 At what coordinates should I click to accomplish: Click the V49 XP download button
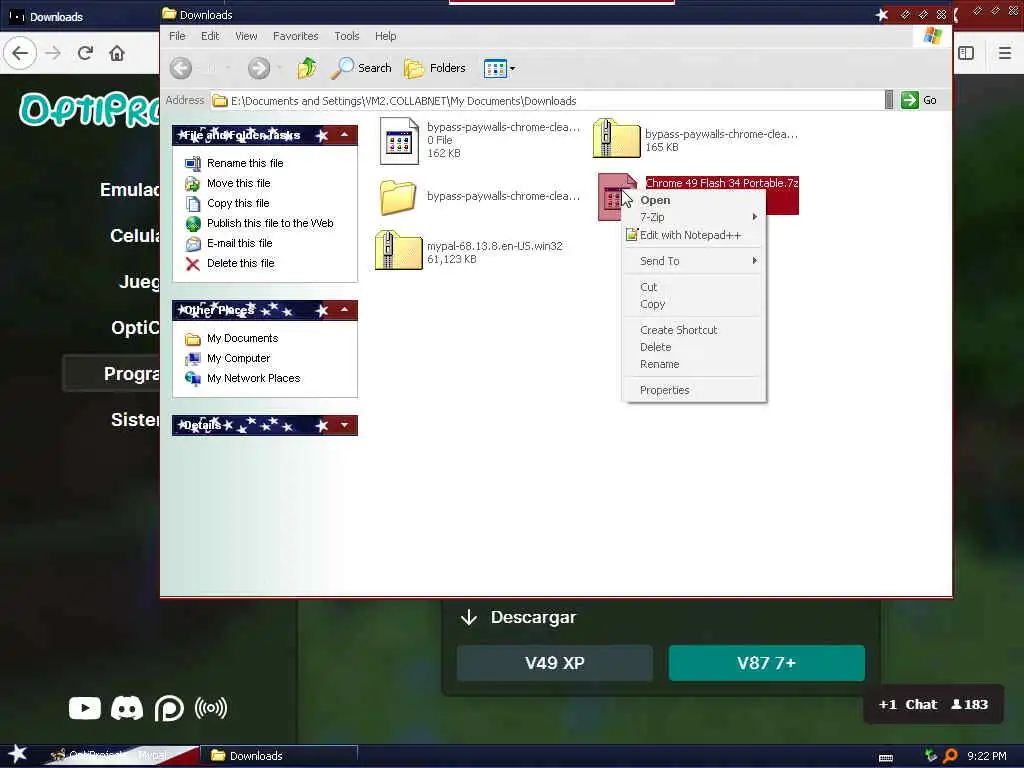pyautogui.click(x=554, y=663)
